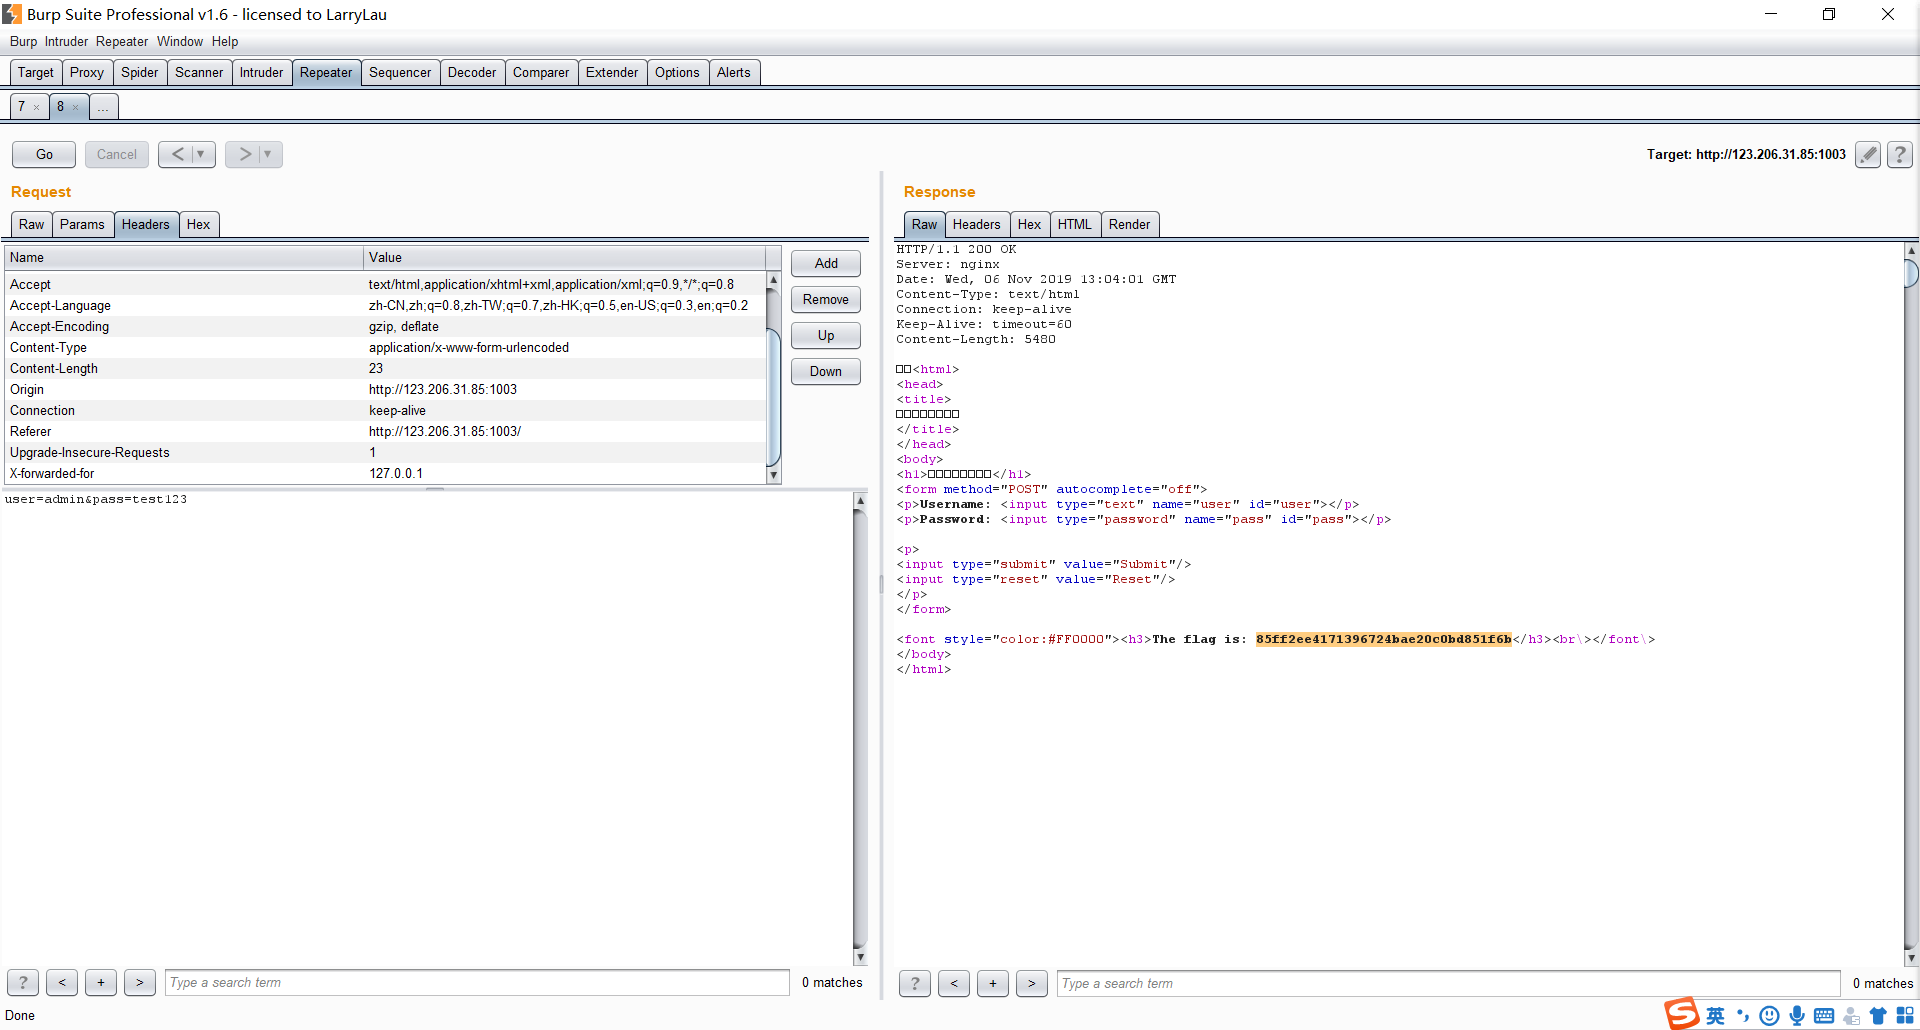Screen dimensions: 1920x1030
Task: Click Remove to delete selected header
Action: click(826, 299)
